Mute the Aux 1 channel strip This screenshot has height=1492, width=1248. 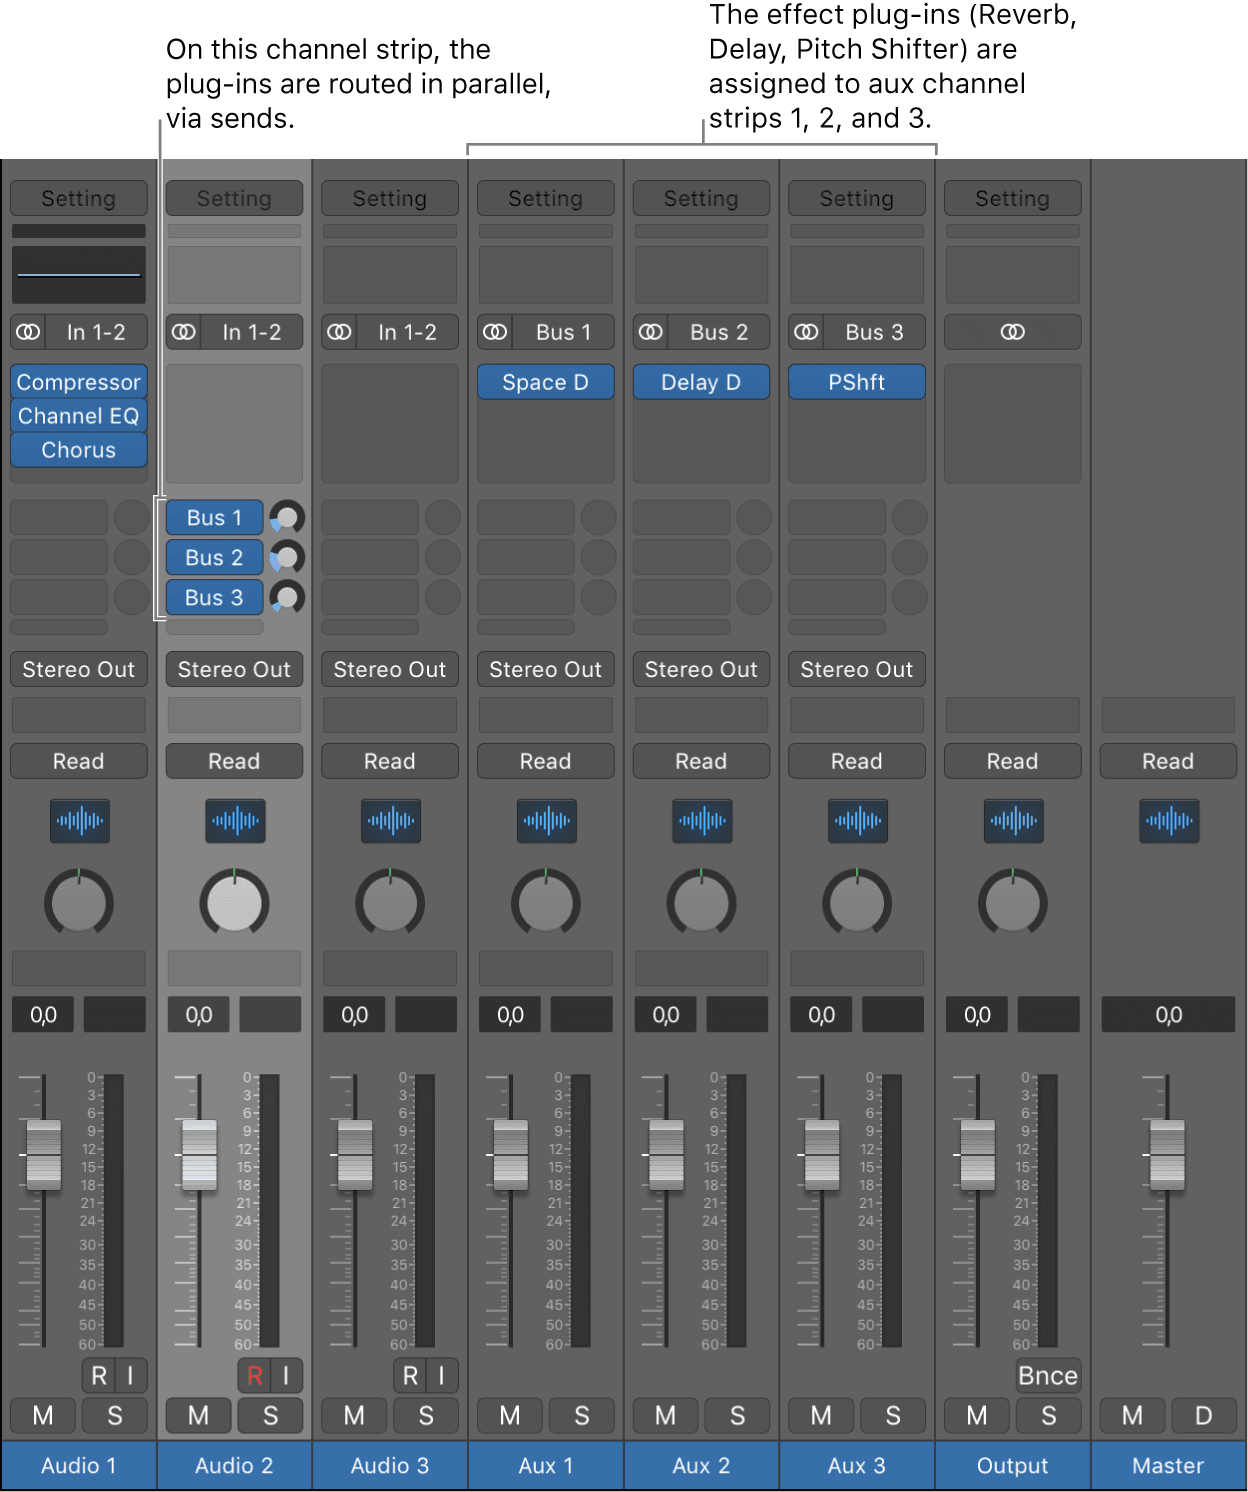[510, 1416]
